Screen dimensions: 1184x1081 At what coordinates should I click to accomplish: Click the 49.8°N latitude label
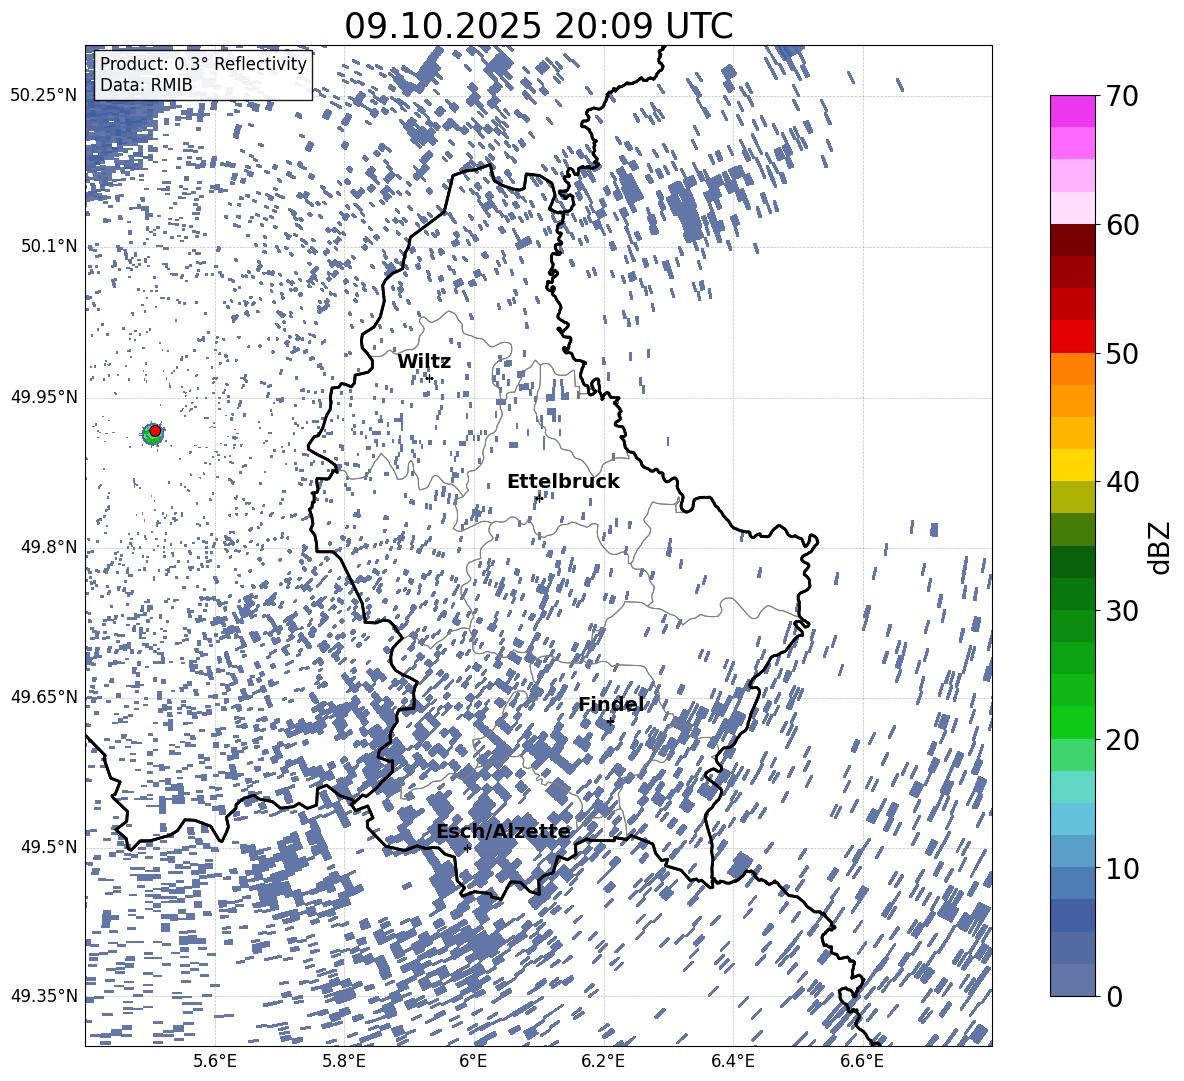(48, 547)
